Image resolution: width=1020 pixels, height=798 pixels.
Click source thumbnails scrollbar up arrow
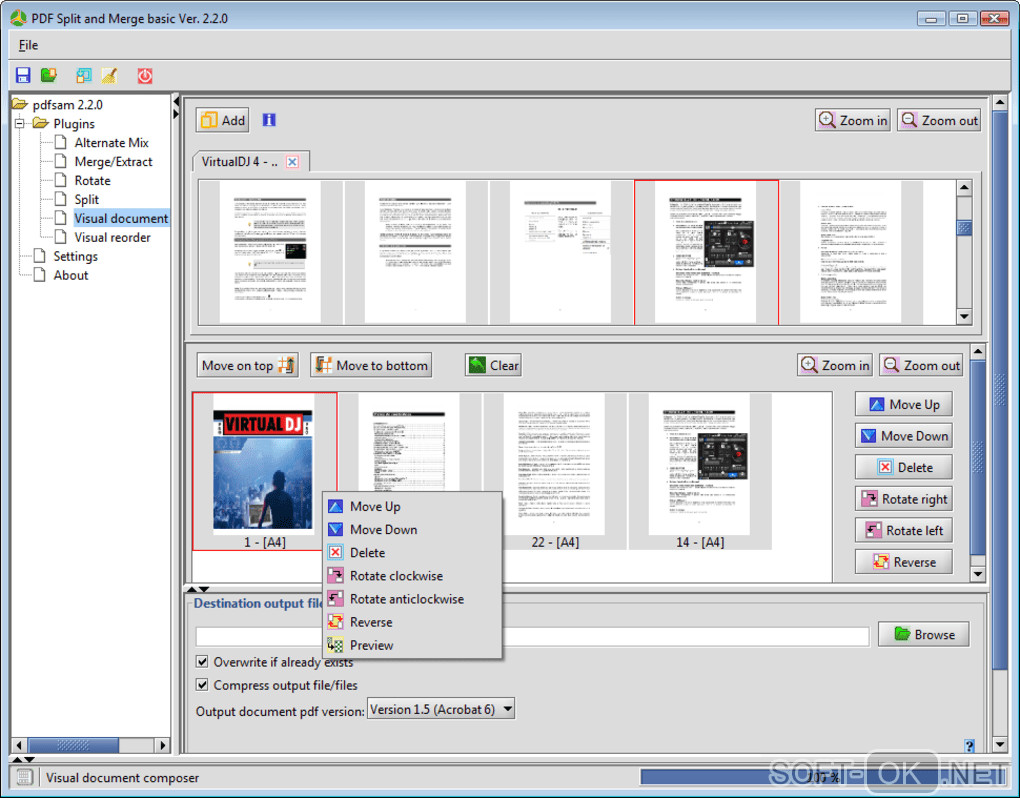(x=964, y=187)
